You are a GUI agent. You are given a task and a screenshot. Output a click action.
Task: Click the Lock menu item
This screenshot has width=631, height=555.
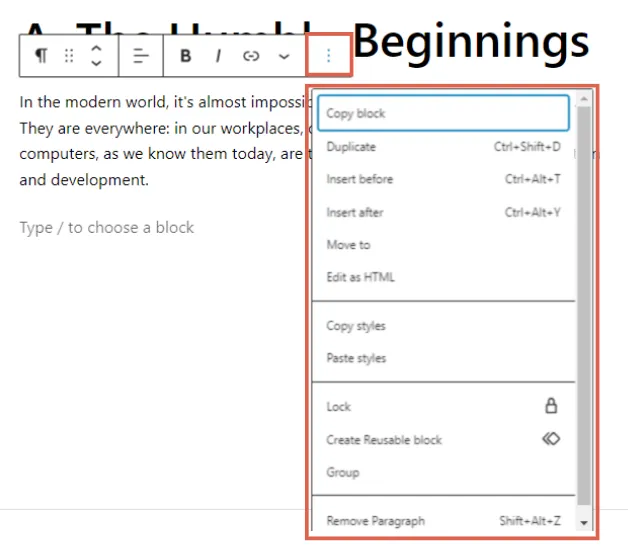coord(443,406)
